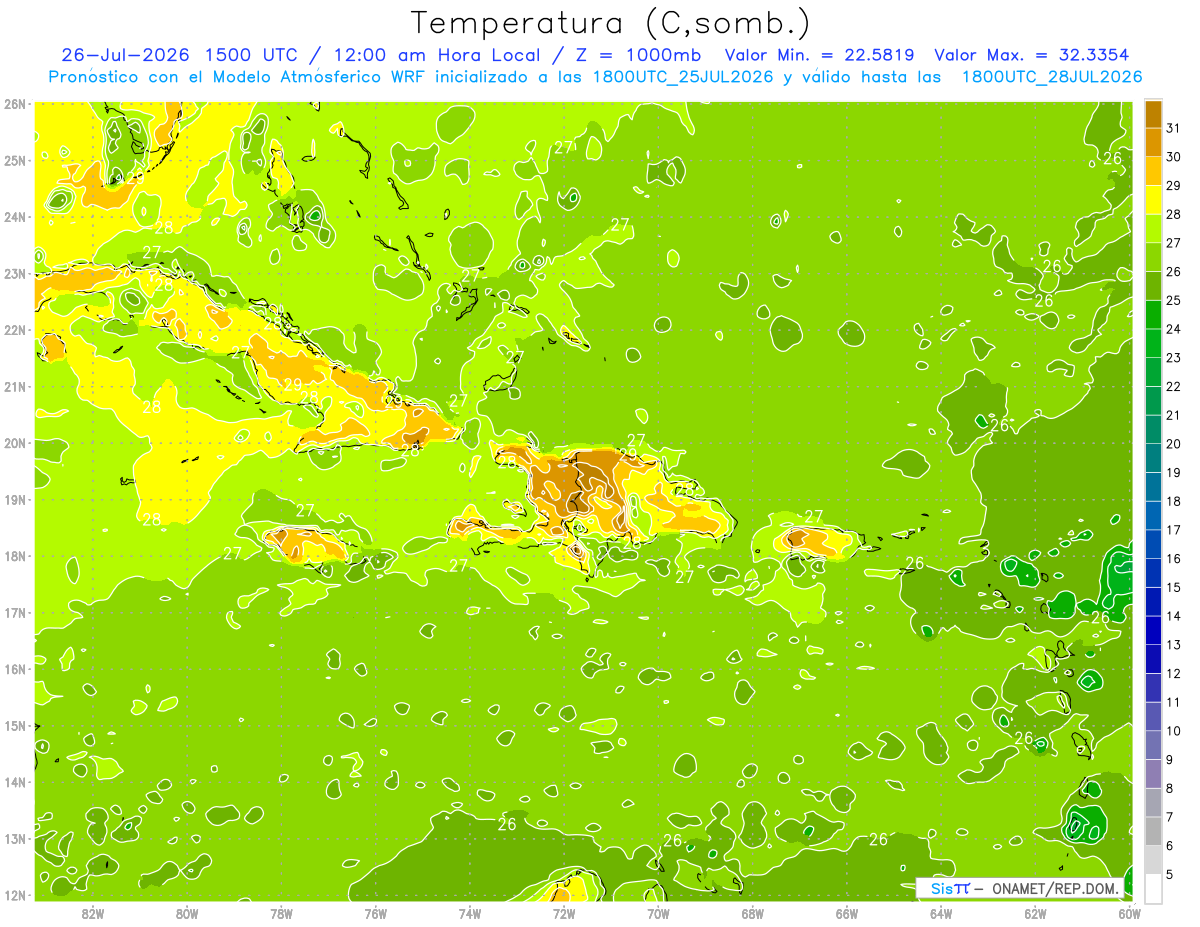Click the "Valor Min. = 22.5819" value
This screenshot has width=1200, height=927.
[819, 55]
